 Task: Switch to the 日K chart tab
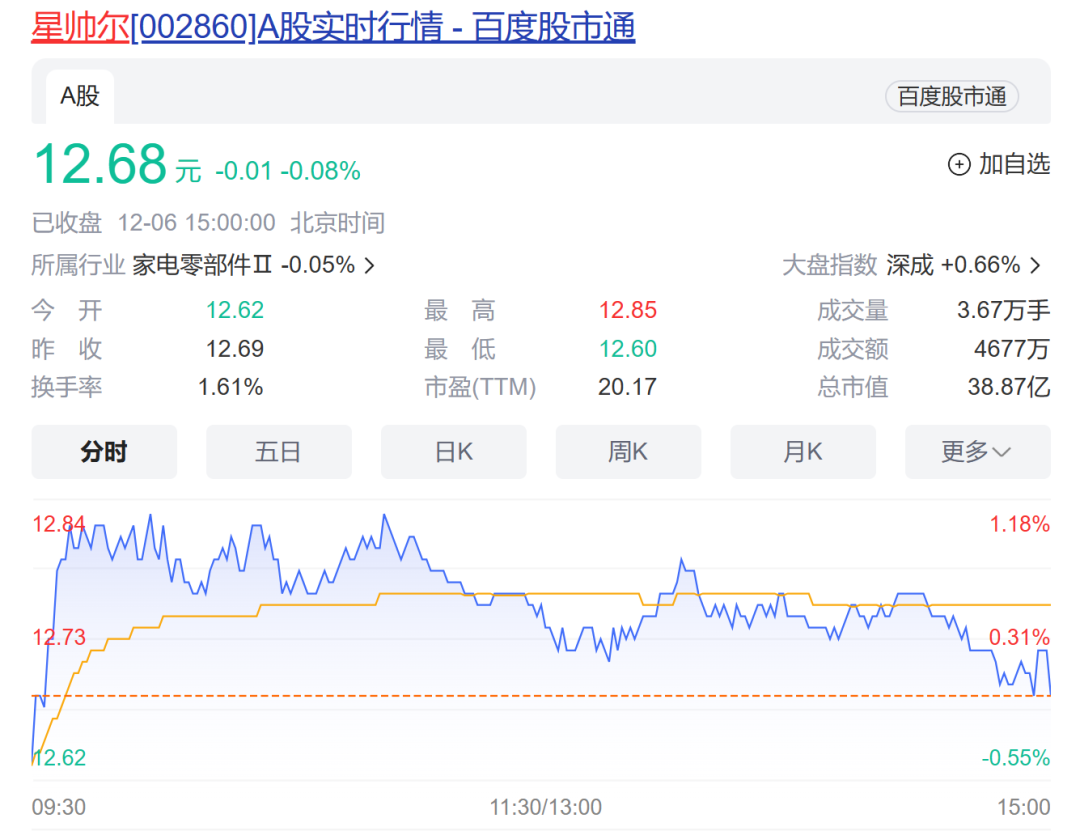click(x=454, y=452)
